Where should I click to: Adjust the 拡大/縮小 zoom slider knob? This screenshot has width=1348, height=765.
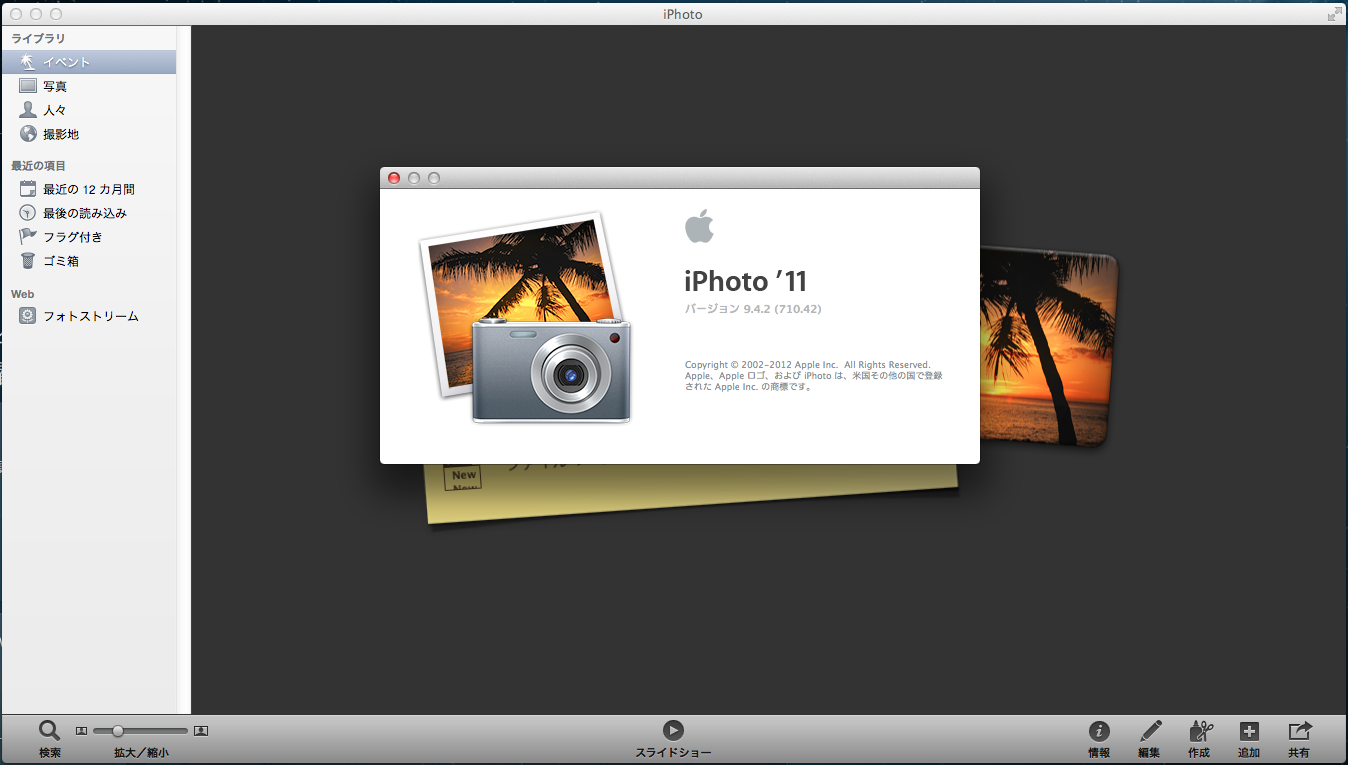118,731
